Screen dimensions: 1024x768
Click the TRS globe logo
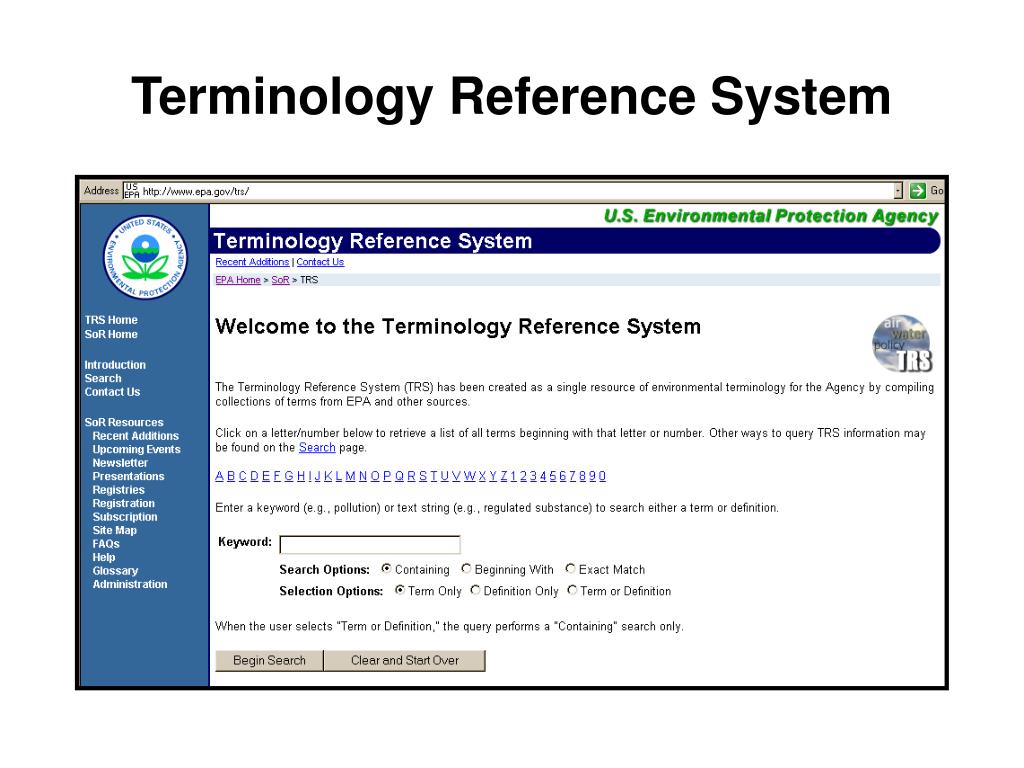902,344
